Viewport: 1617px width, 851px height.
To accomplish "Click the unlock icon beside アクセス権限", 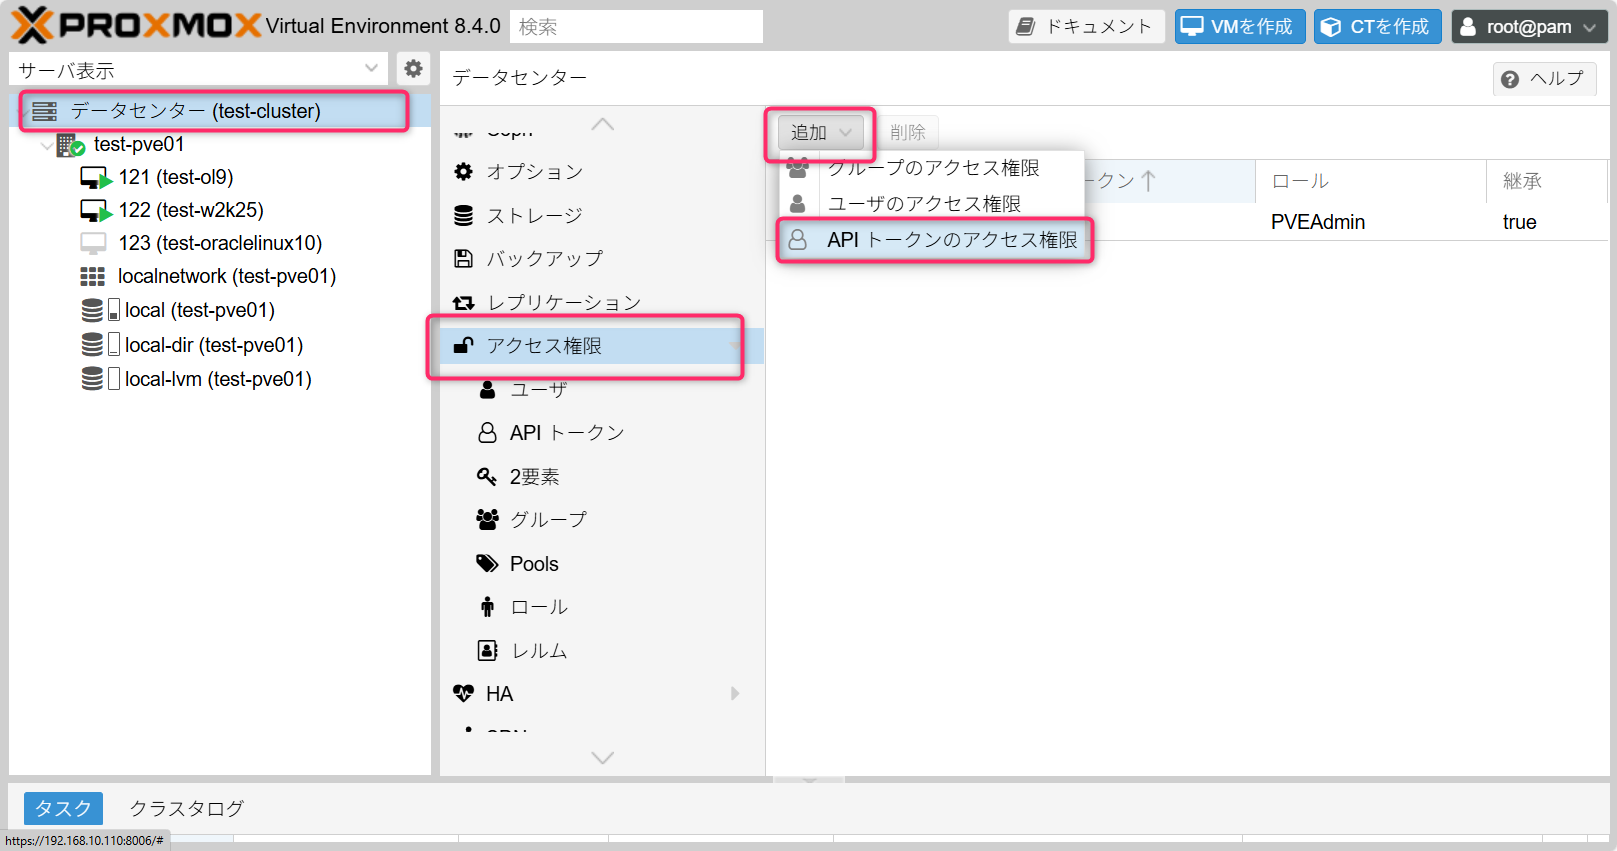I will [x=463, y=345].
